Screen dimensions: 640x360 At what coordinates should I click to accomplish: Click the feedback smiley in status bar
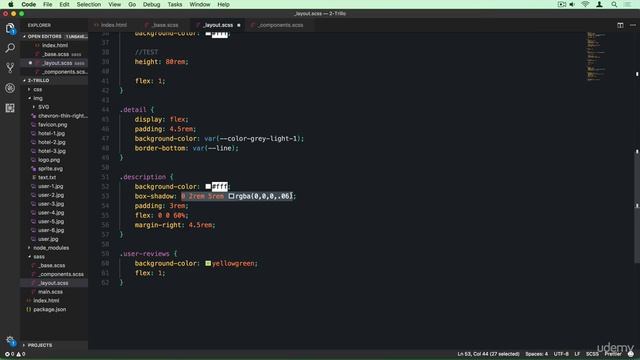pyautogui.click(x=631, y=354)
